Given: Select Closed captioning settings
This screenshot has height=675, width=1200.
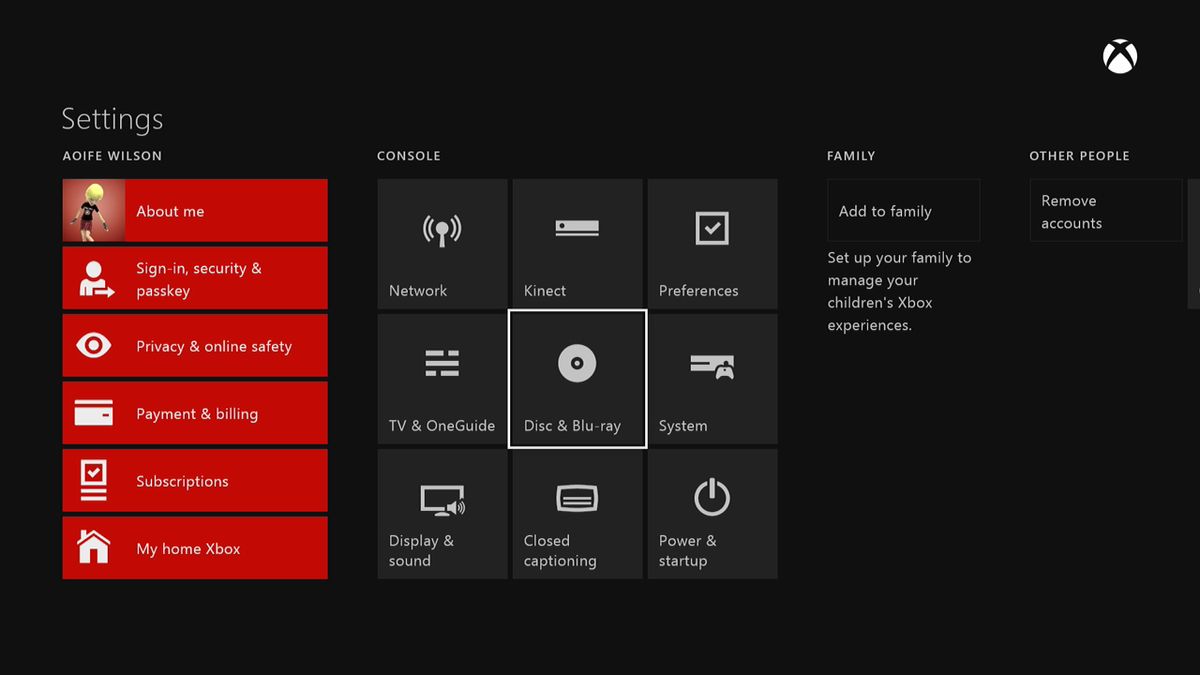Looking at the screenshot, I should [x=577, y=513].
